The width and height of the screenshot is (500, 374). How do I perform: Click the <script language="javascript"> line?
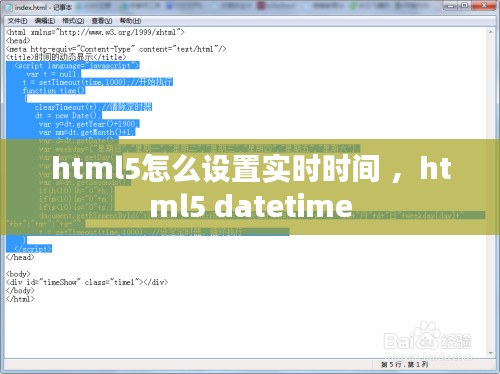click(x=77, y=65)
